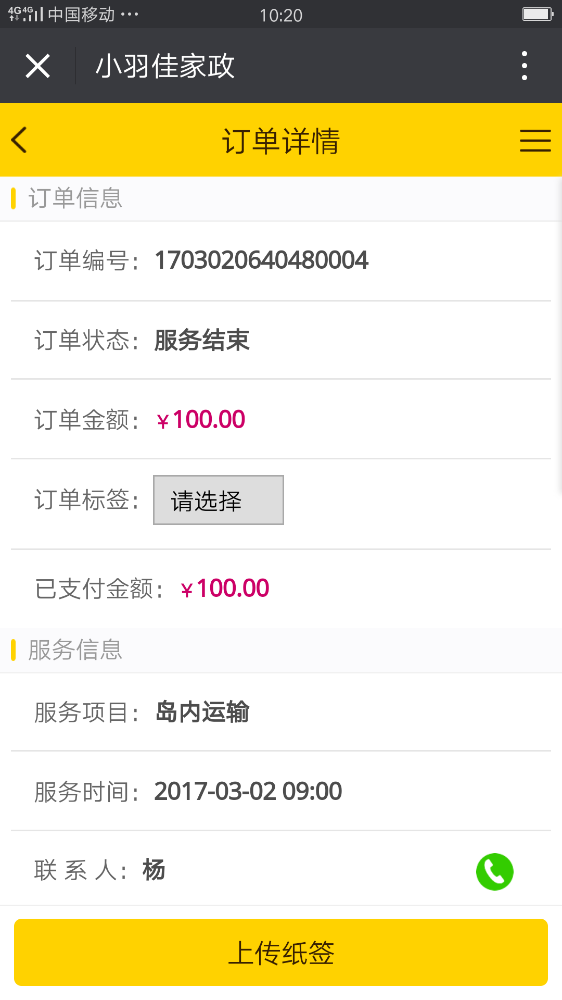Click the 上传纸签 button
The image size is (562, 1000).
coord(281,952)
